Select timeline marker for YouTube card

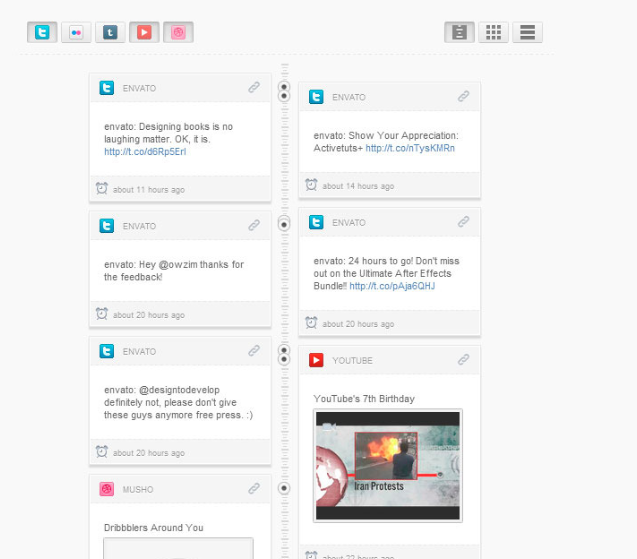pos(284,360)
